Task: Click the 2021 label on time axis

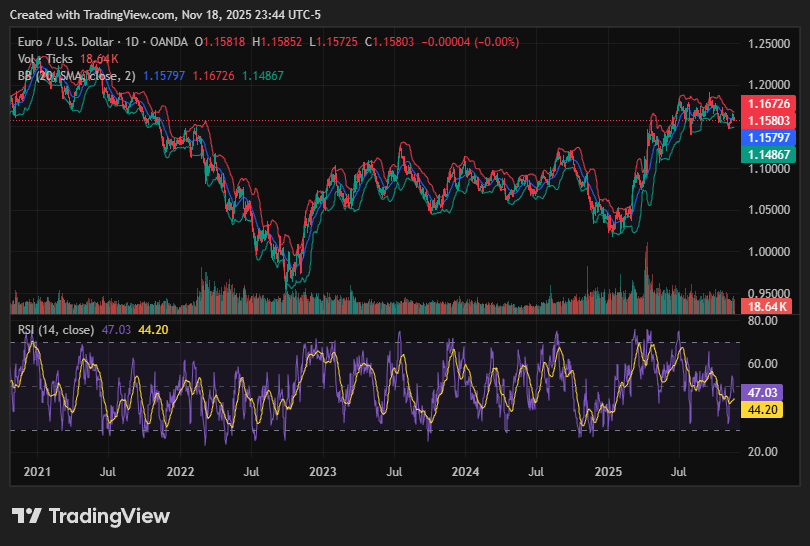Action: point(37,470)
